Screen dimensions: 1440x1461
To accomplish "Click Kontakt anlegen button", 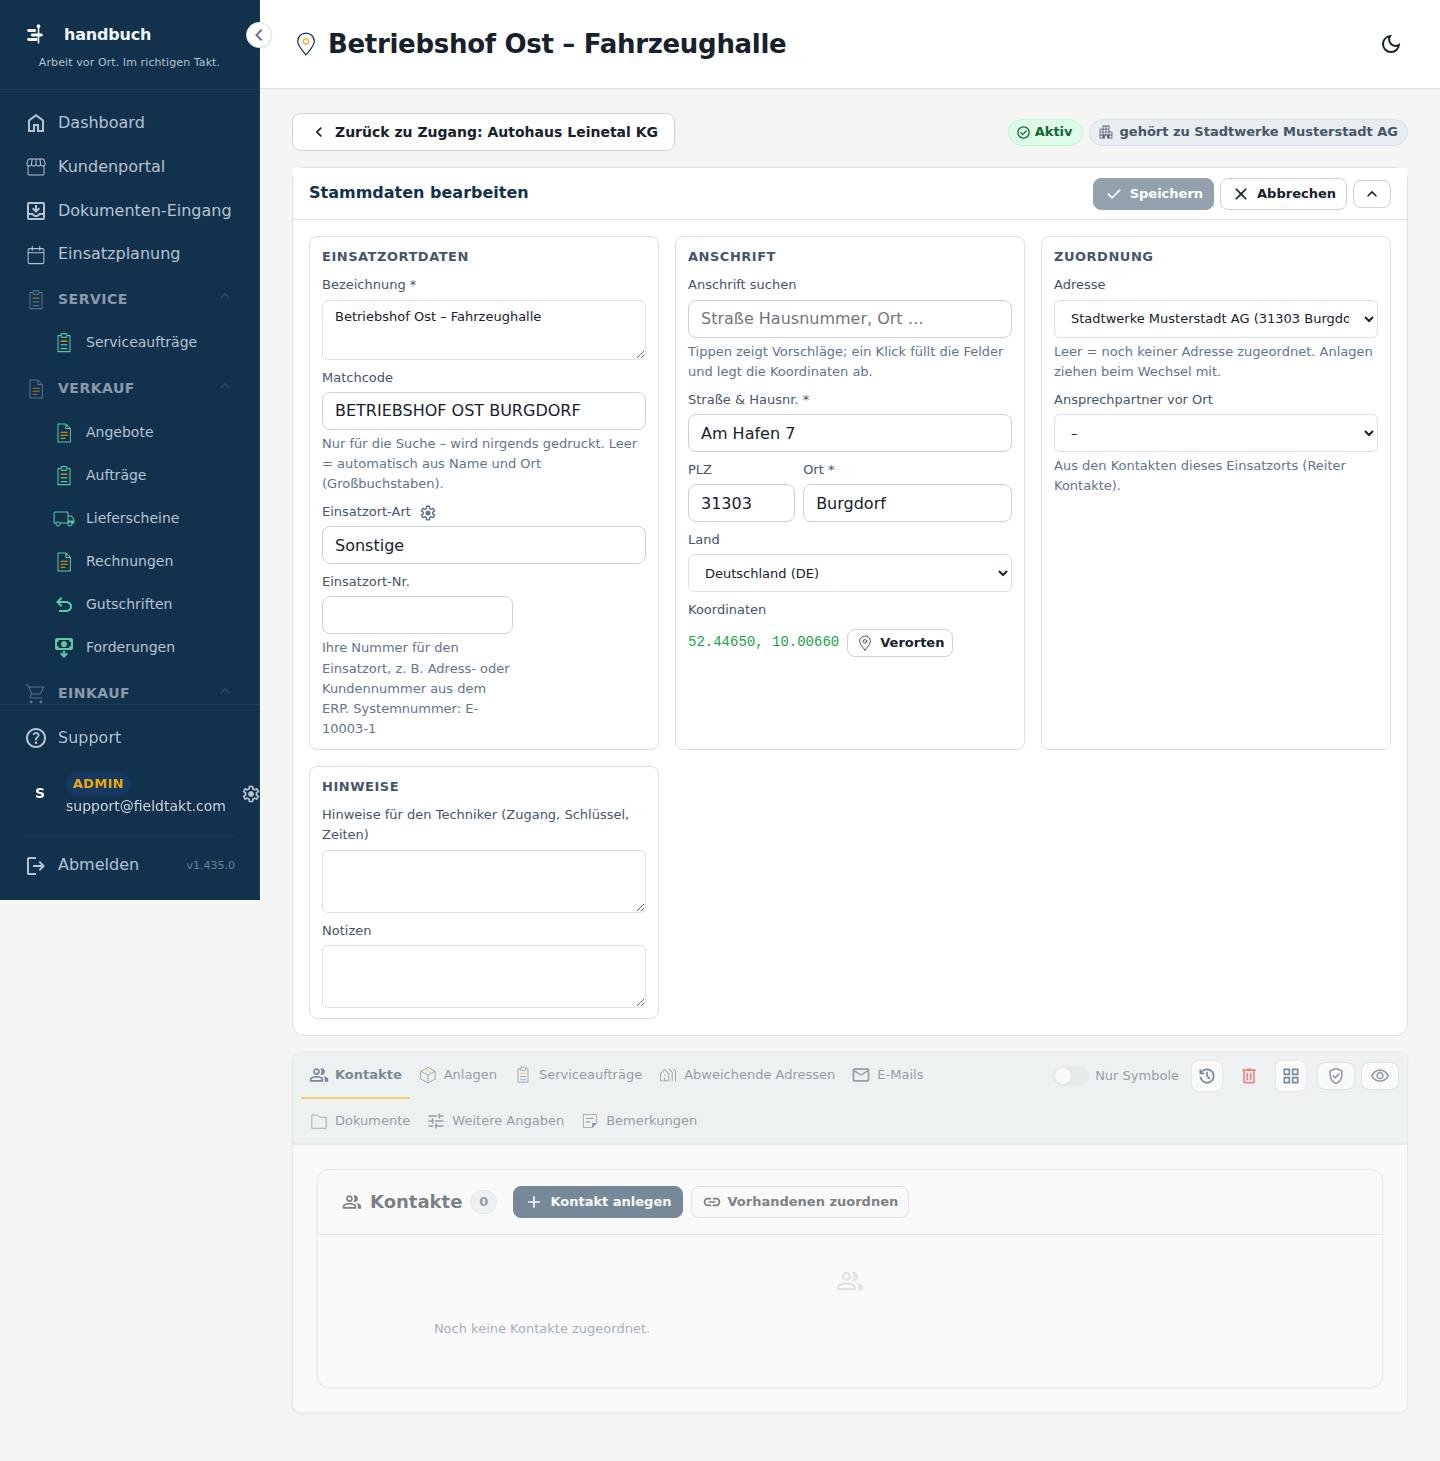I will pyautogui.click(x=598, y=1202).
